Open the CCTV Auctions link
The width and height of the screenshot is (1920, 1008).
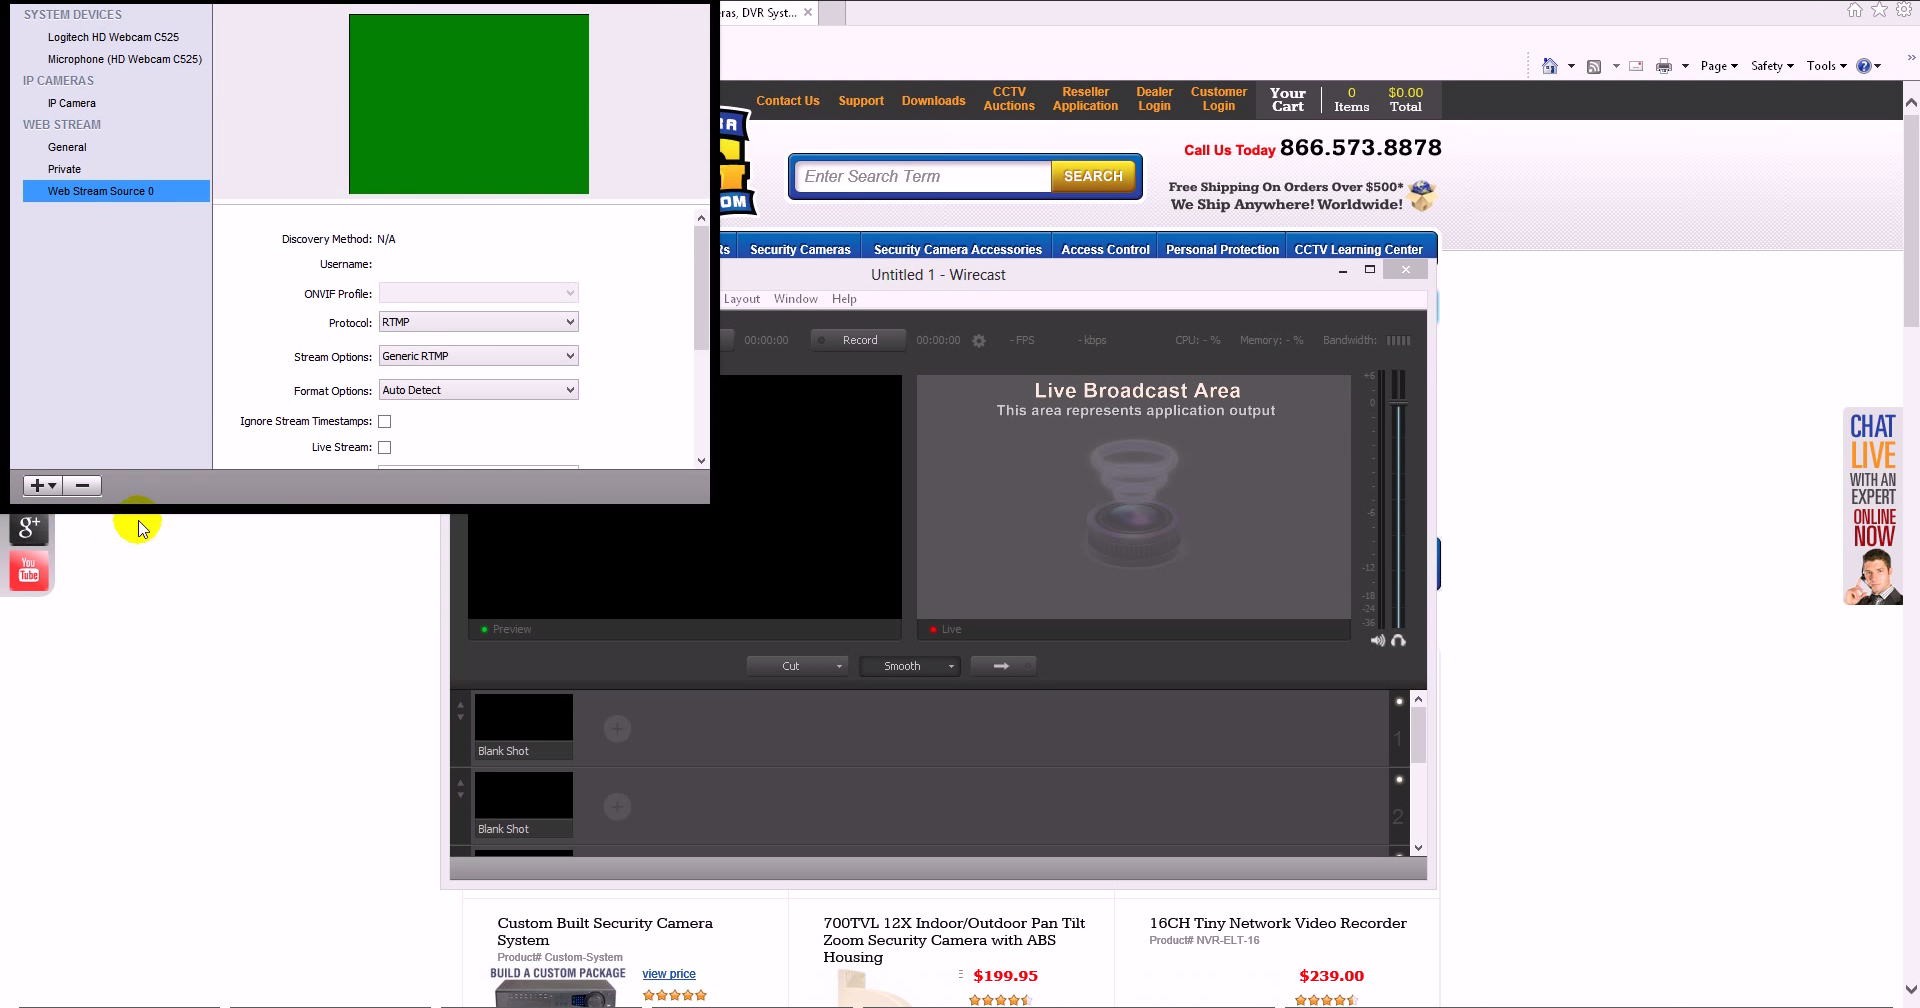pyautogui.click(x=1009, y=99)
